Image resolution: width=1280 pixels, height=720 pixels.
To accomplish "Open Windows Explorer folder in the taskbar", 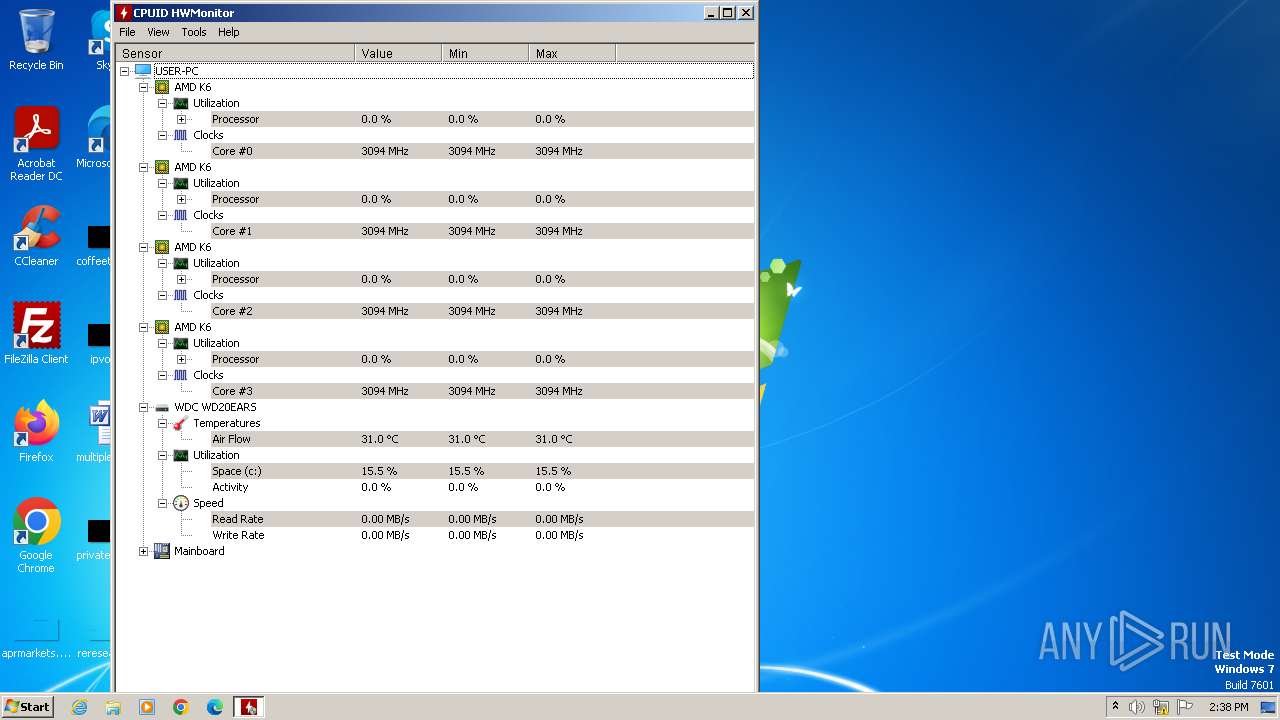I will click(x=113, y=707).
